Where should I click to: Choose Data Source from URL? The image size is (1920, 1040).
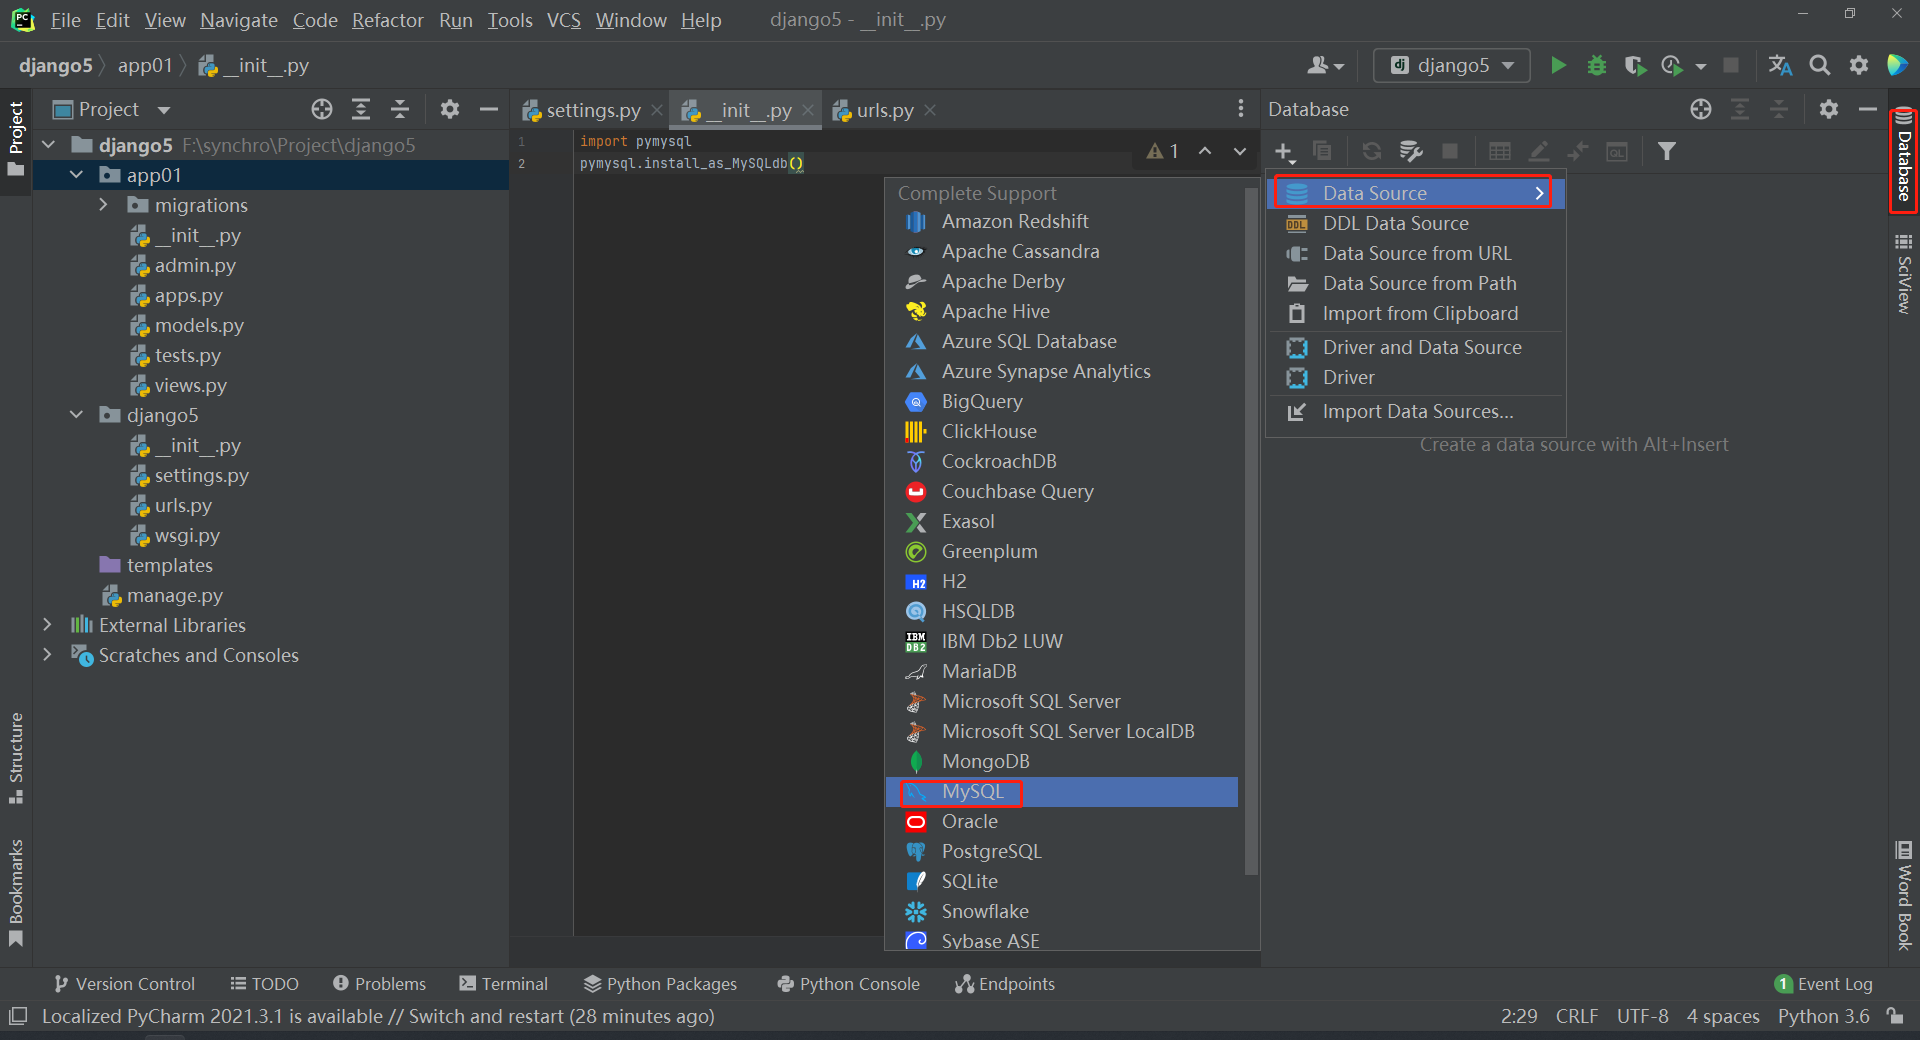tap(1416, 253)
